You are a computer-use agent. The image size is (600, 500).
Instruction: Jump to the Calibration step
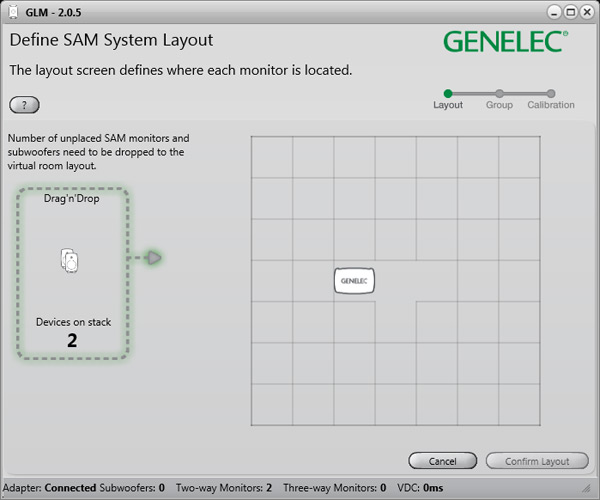(x=551, y=94)
